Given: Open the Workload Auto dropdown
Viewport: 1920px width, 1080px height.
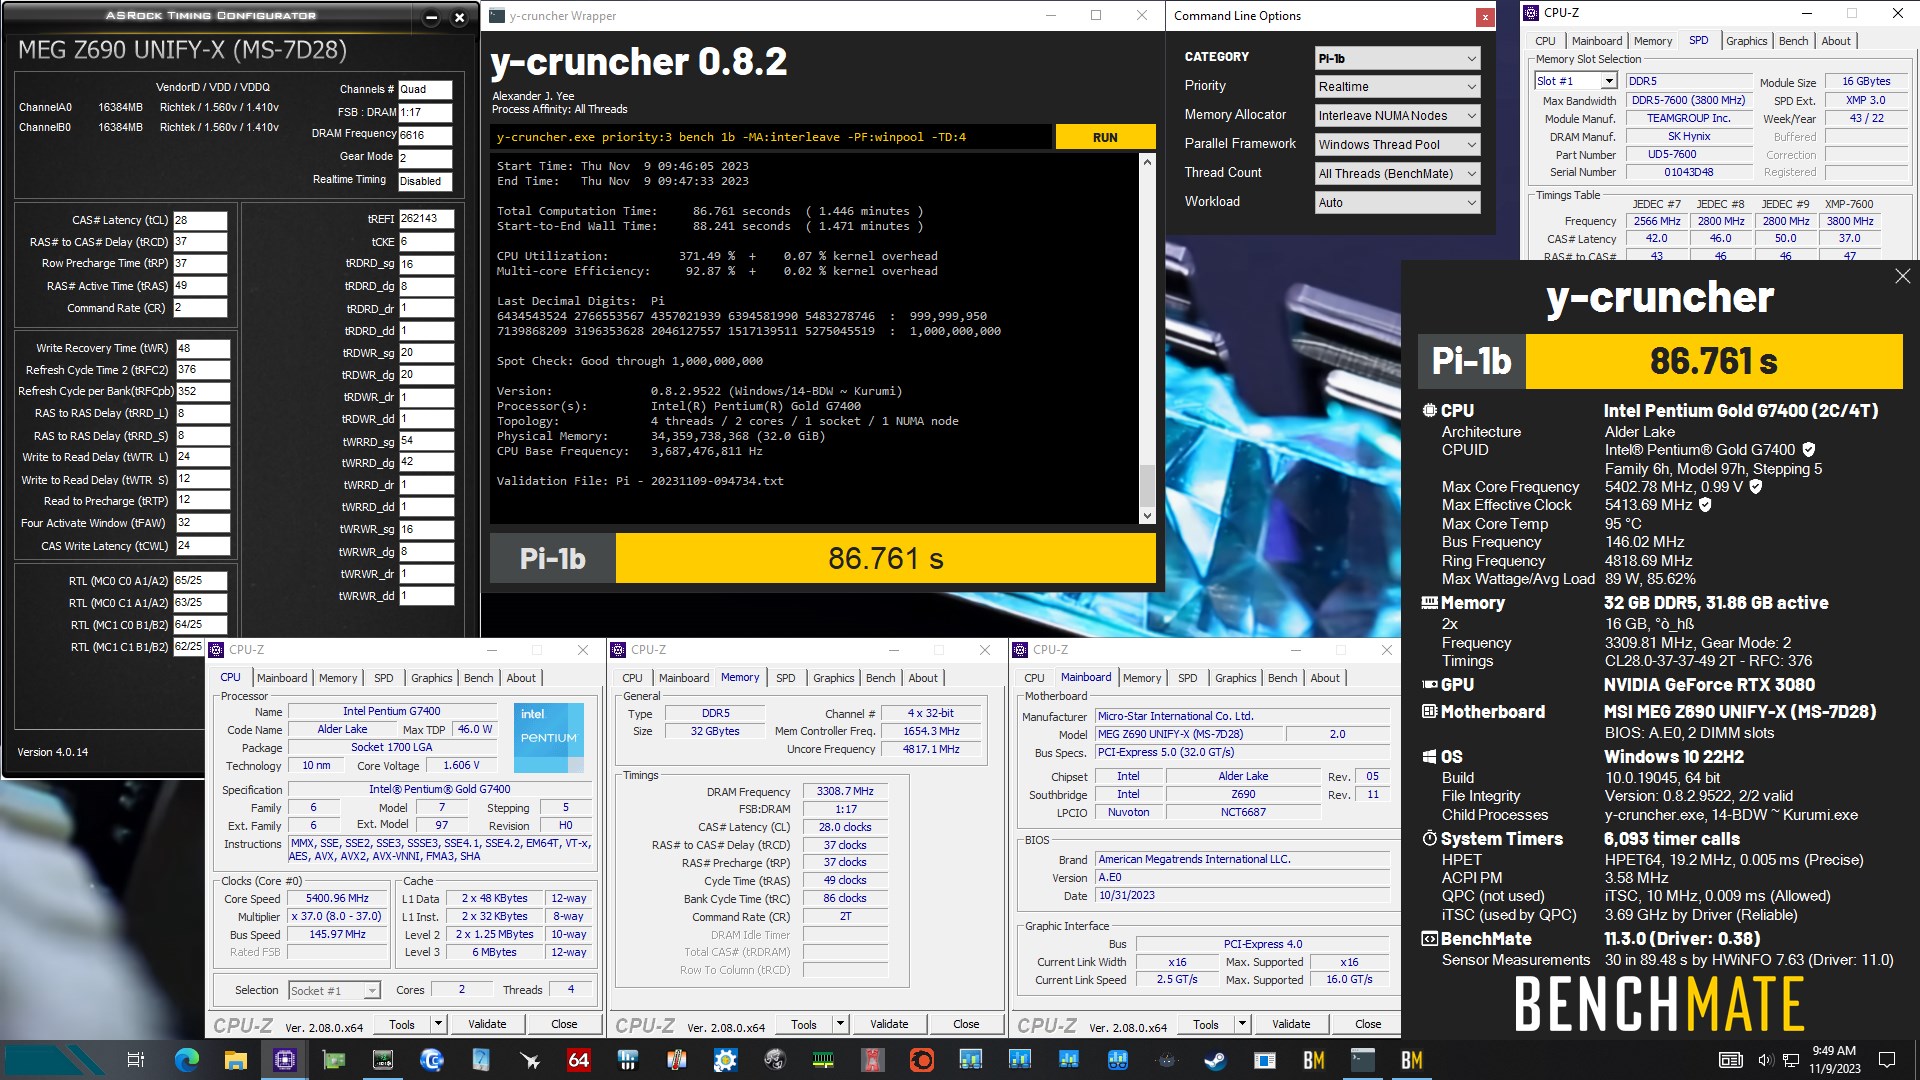Looking at the screenshot, I should click(1397, 203).
